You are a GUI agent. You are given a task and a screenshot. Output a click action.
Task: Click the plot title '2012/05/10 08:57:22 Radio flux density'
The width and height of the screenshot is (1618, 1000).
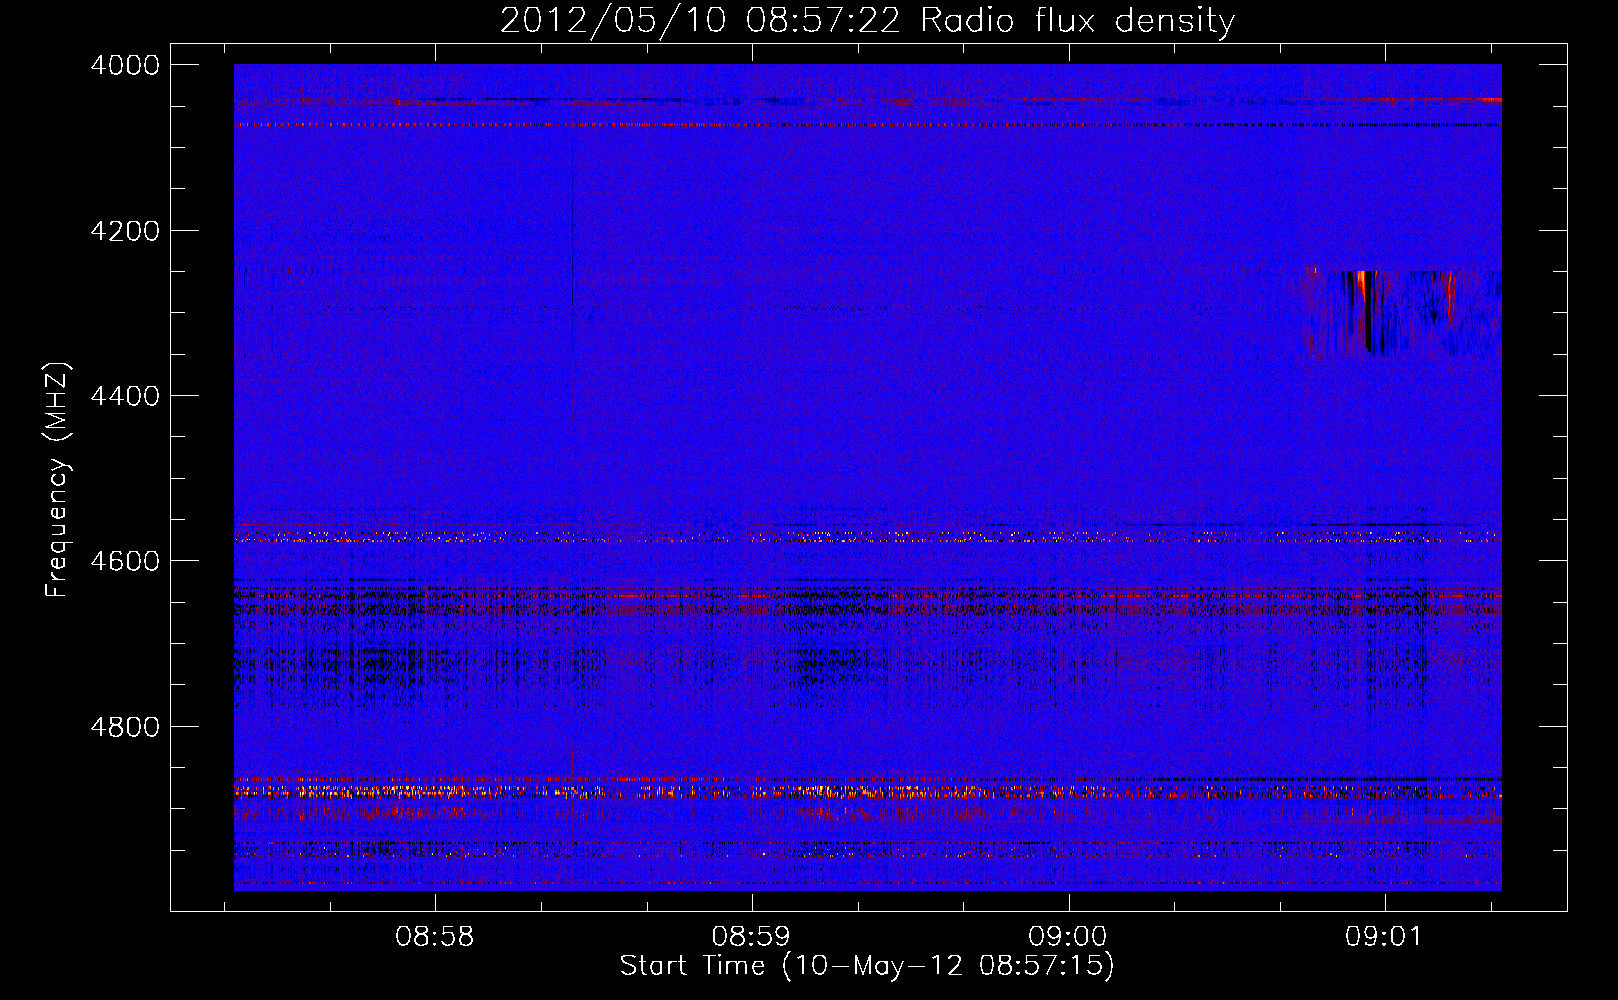[x=867, y=20]
